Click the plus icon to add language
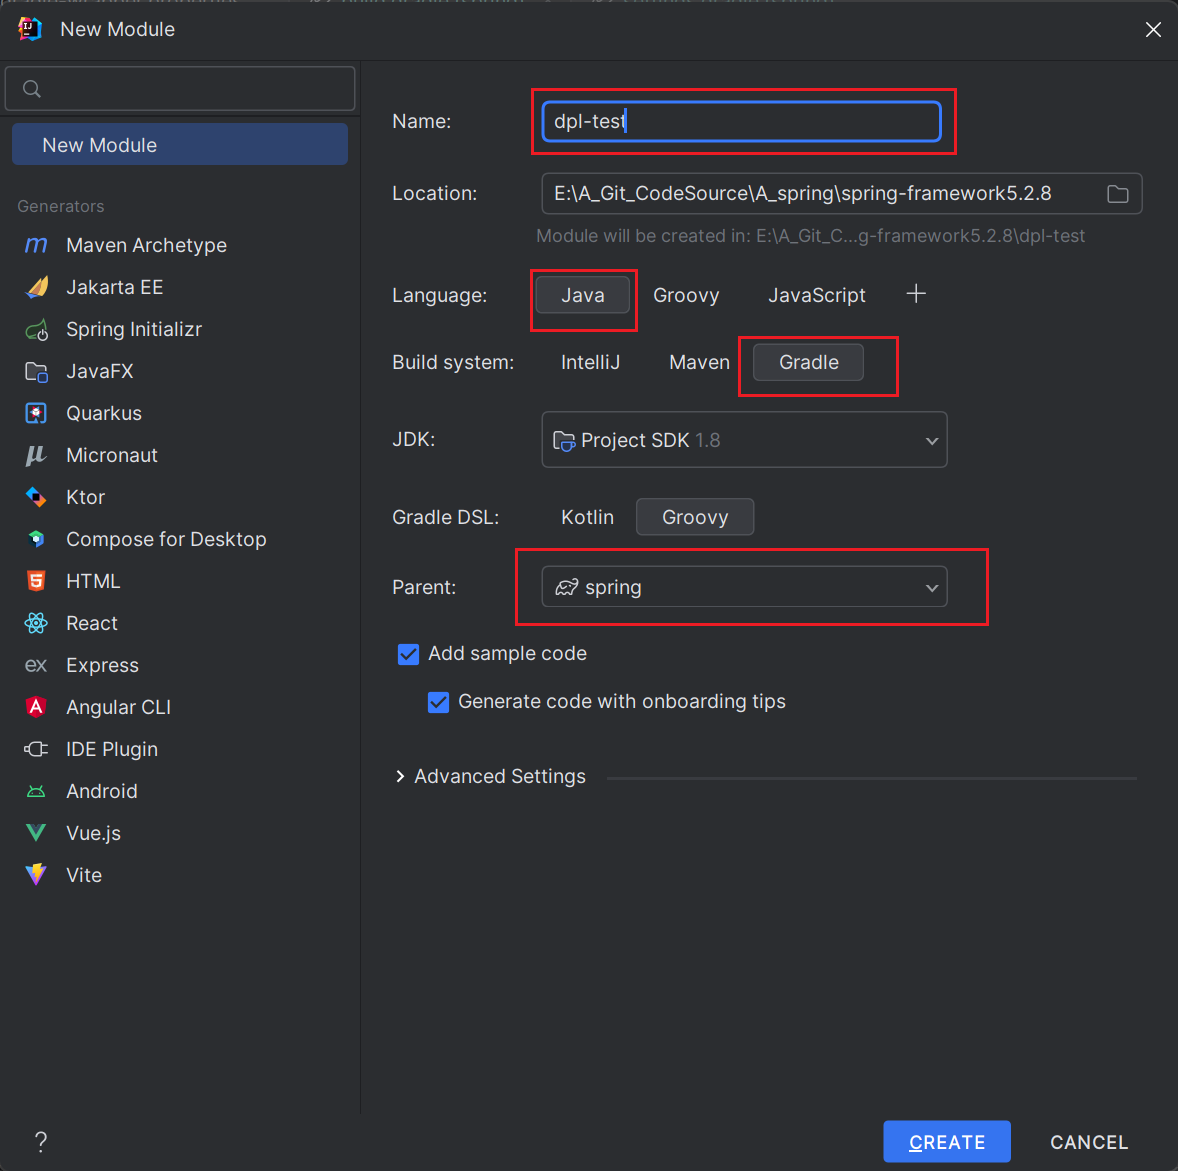The height and width of the screenshot is (1171, 1178). tap(916, 294)
